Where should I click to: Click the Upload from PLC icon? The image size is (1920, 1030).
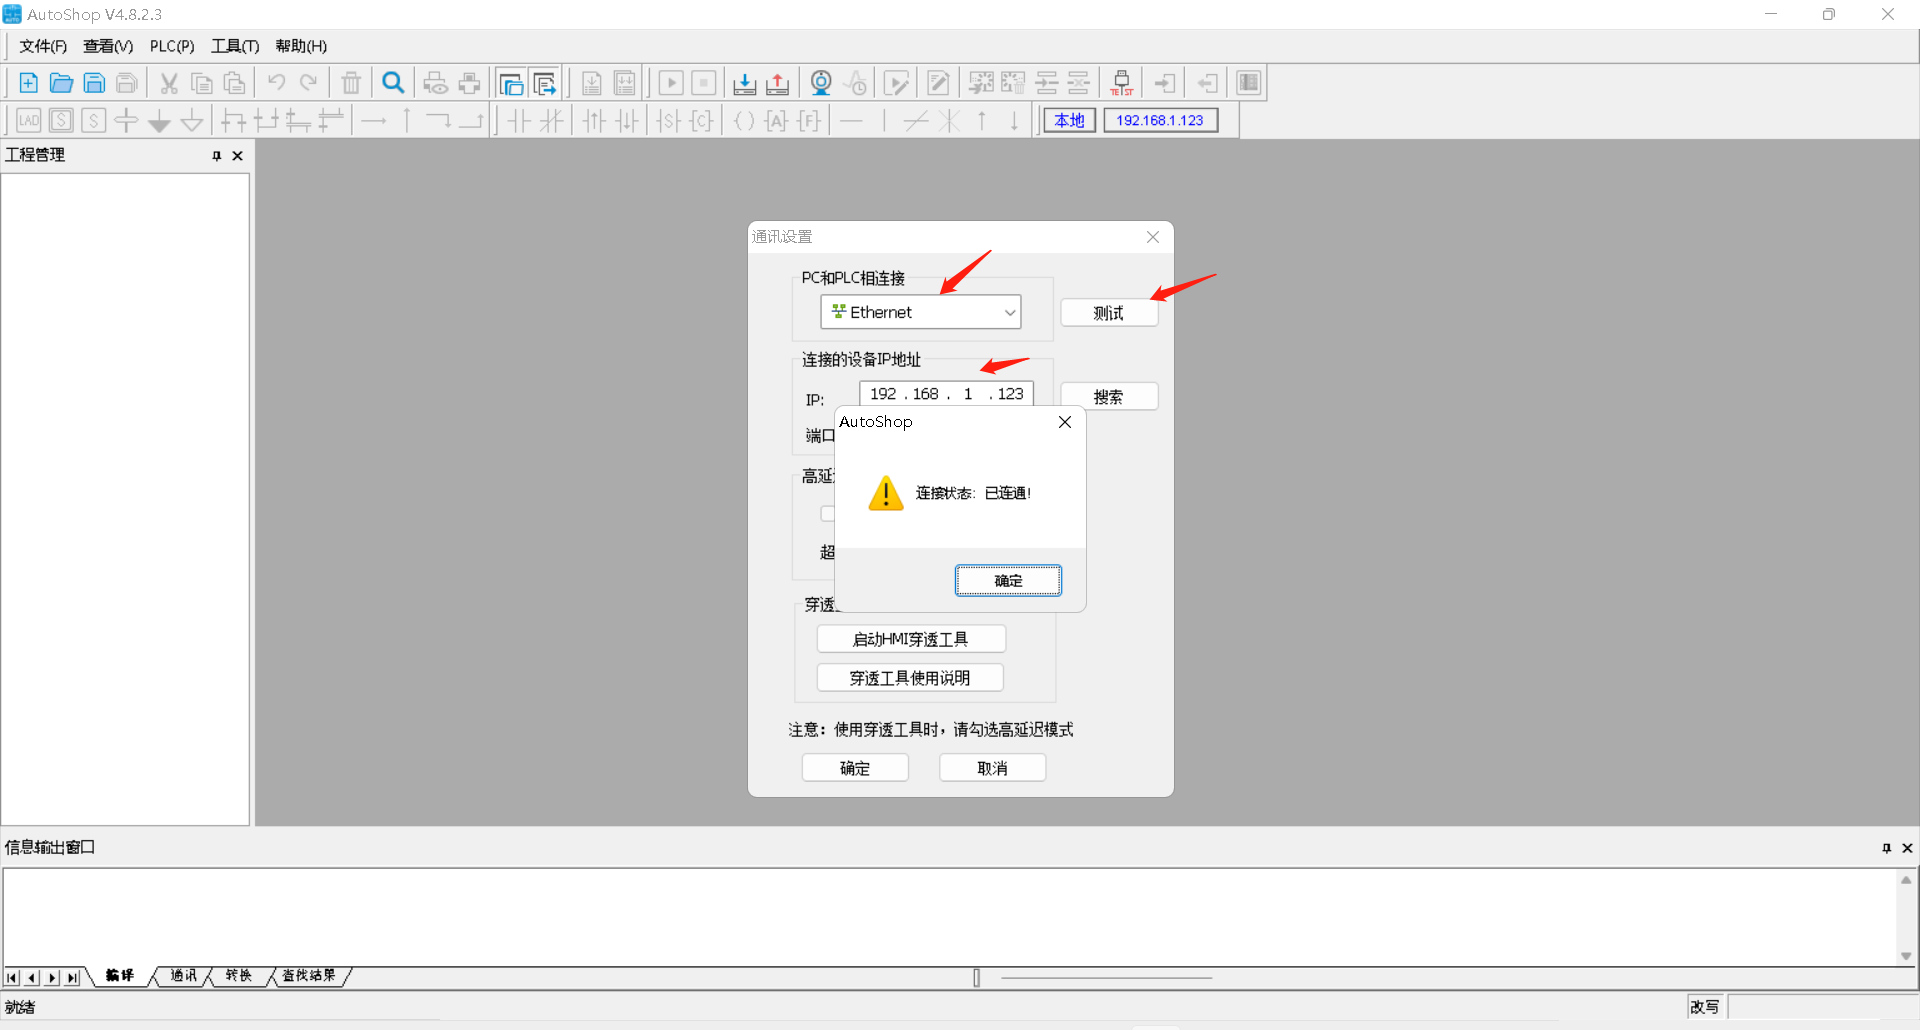(x=778, y=83)
